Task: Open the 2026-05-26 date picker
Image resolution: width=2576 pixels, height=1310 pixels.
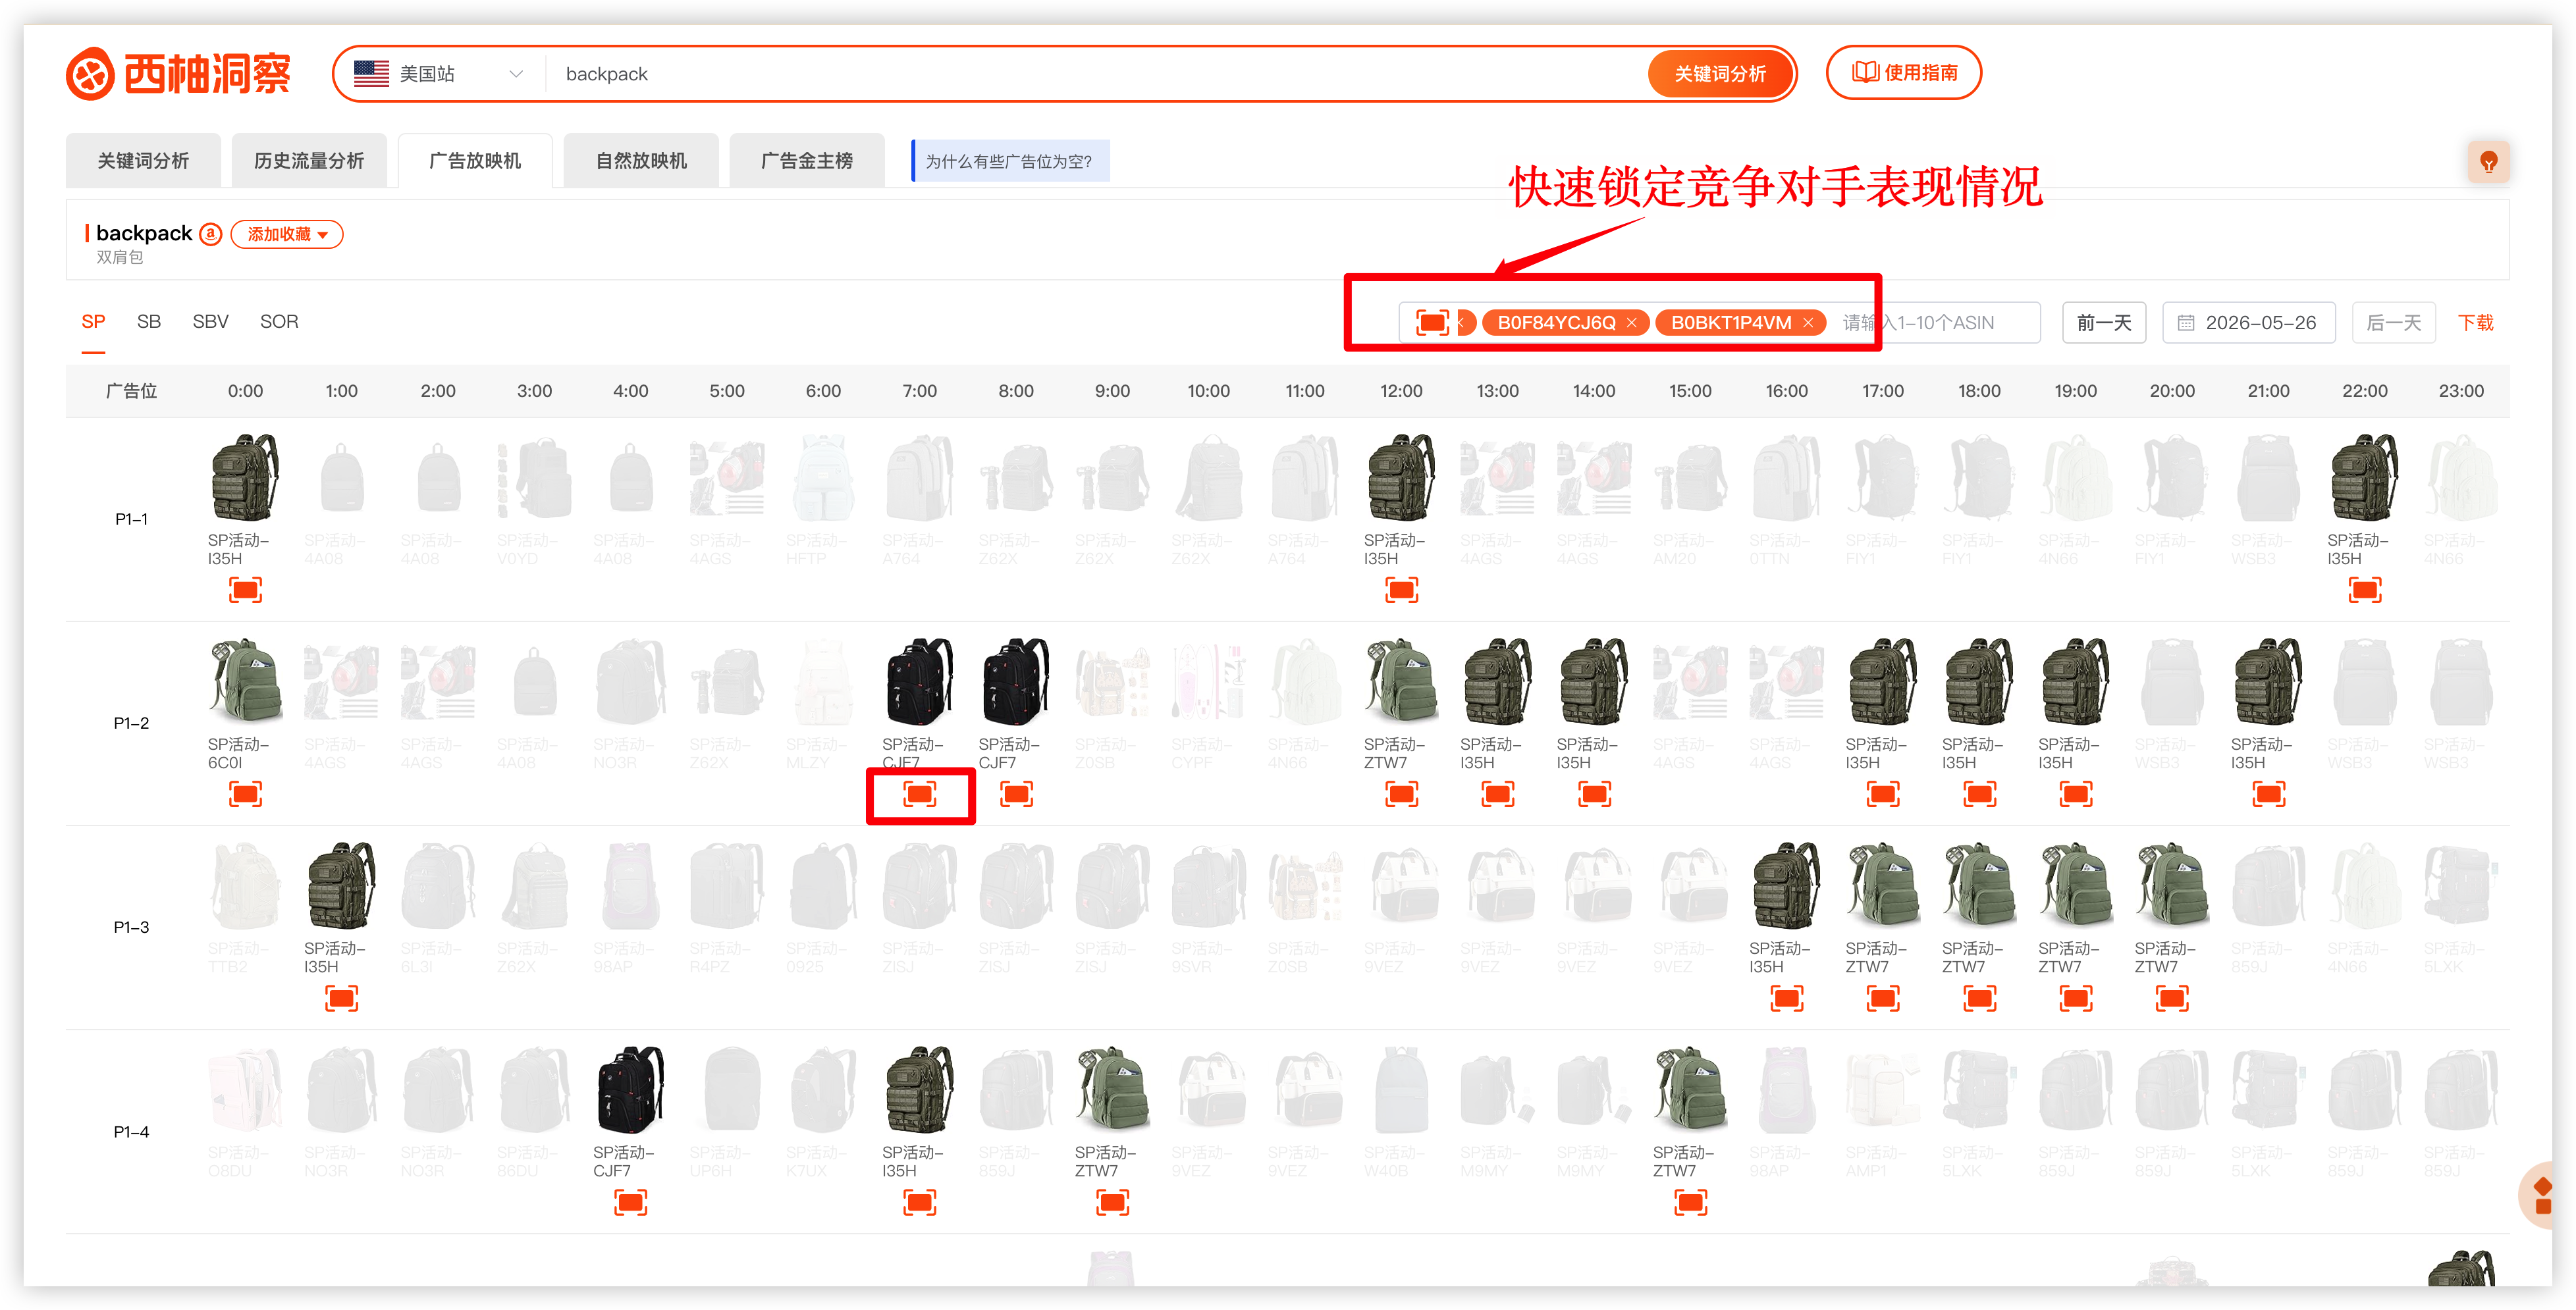Action: tap(2248, 323)
